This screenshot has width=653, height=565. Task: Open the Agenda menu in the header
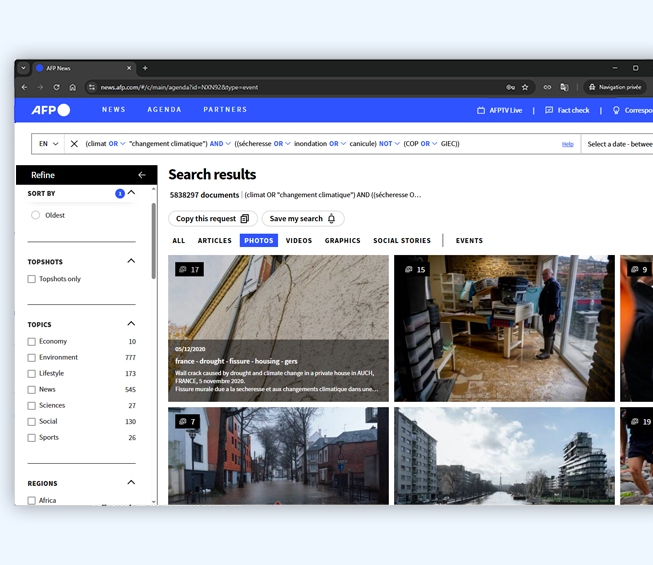click(x=164, y=110)
